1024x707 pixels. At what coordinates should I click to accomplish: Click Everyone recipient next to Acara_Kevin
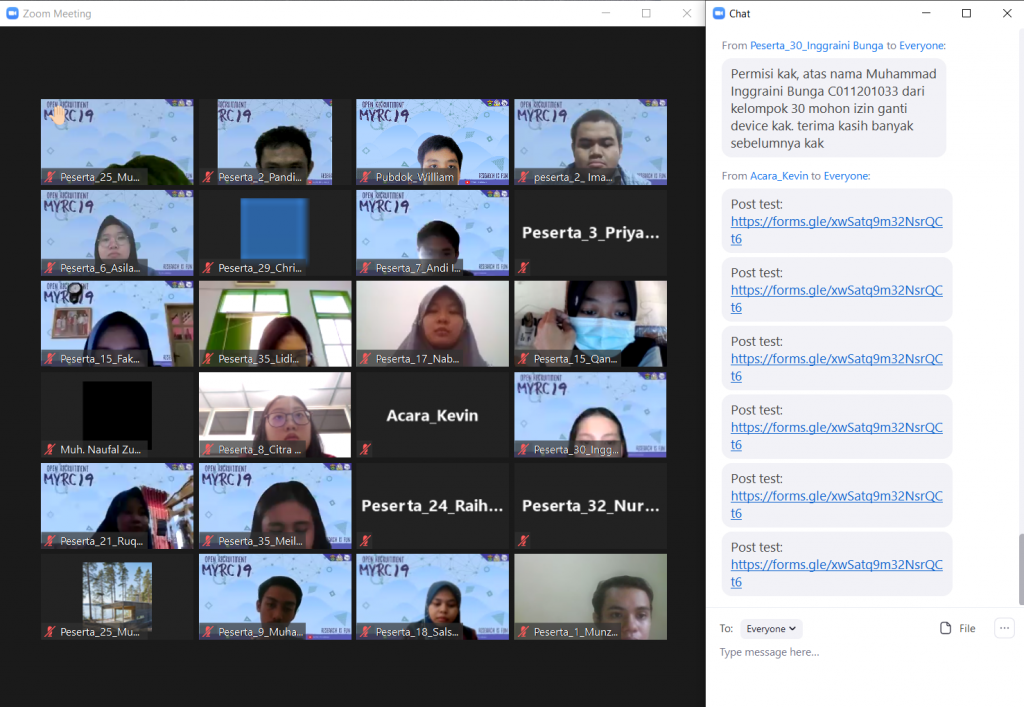tap(847, 176)
